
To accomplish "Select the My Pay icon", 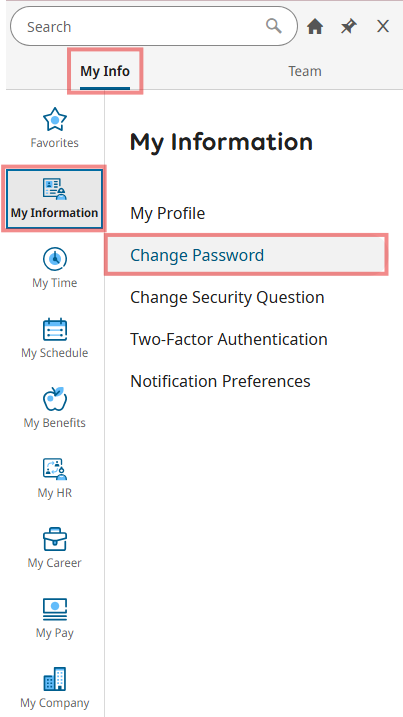I will (x=55, y=610).
